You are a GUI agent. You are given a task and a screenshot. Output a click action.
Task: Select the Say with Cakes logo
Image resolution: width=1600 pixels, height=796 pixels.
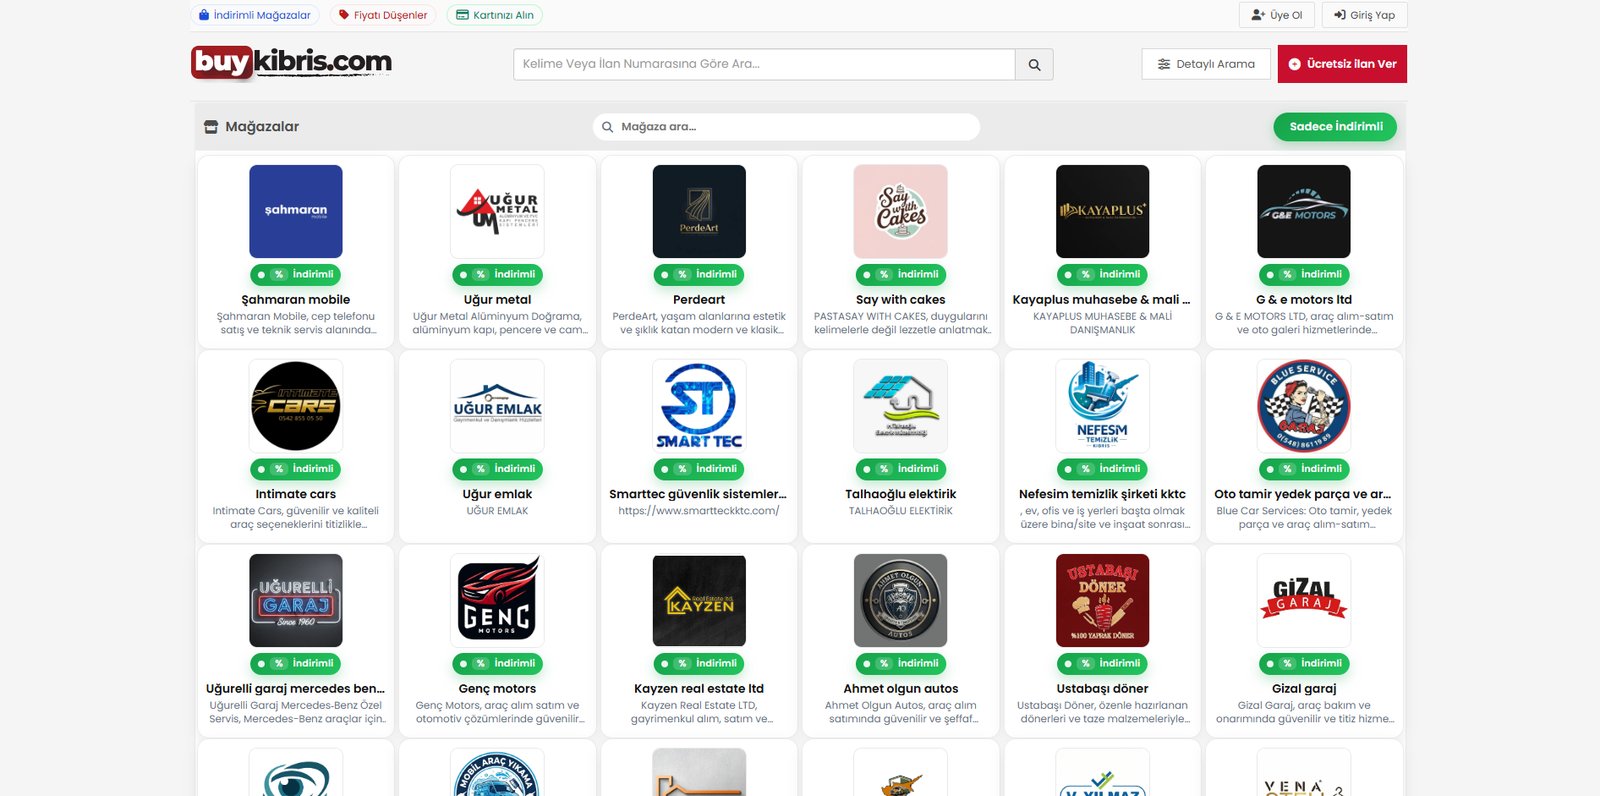point(901,212)
